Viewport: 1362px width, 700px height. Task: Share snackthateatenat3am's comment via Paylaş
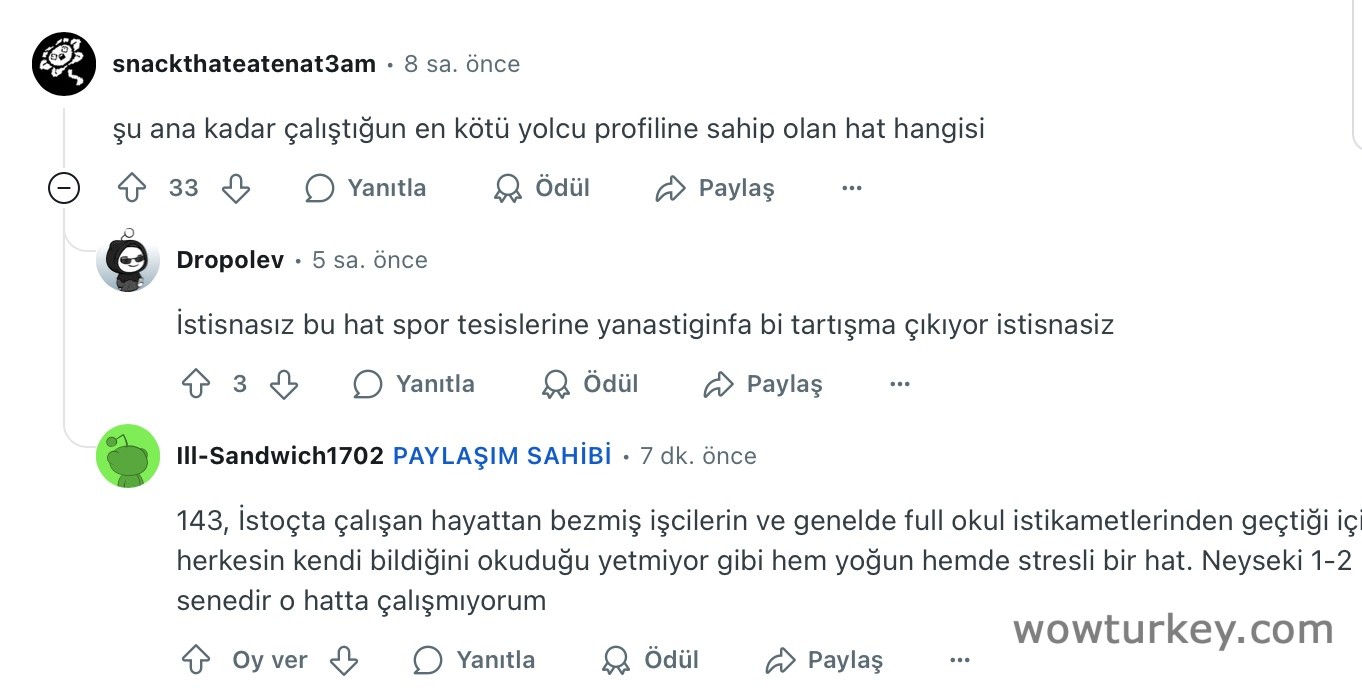(x=715, y=188)
